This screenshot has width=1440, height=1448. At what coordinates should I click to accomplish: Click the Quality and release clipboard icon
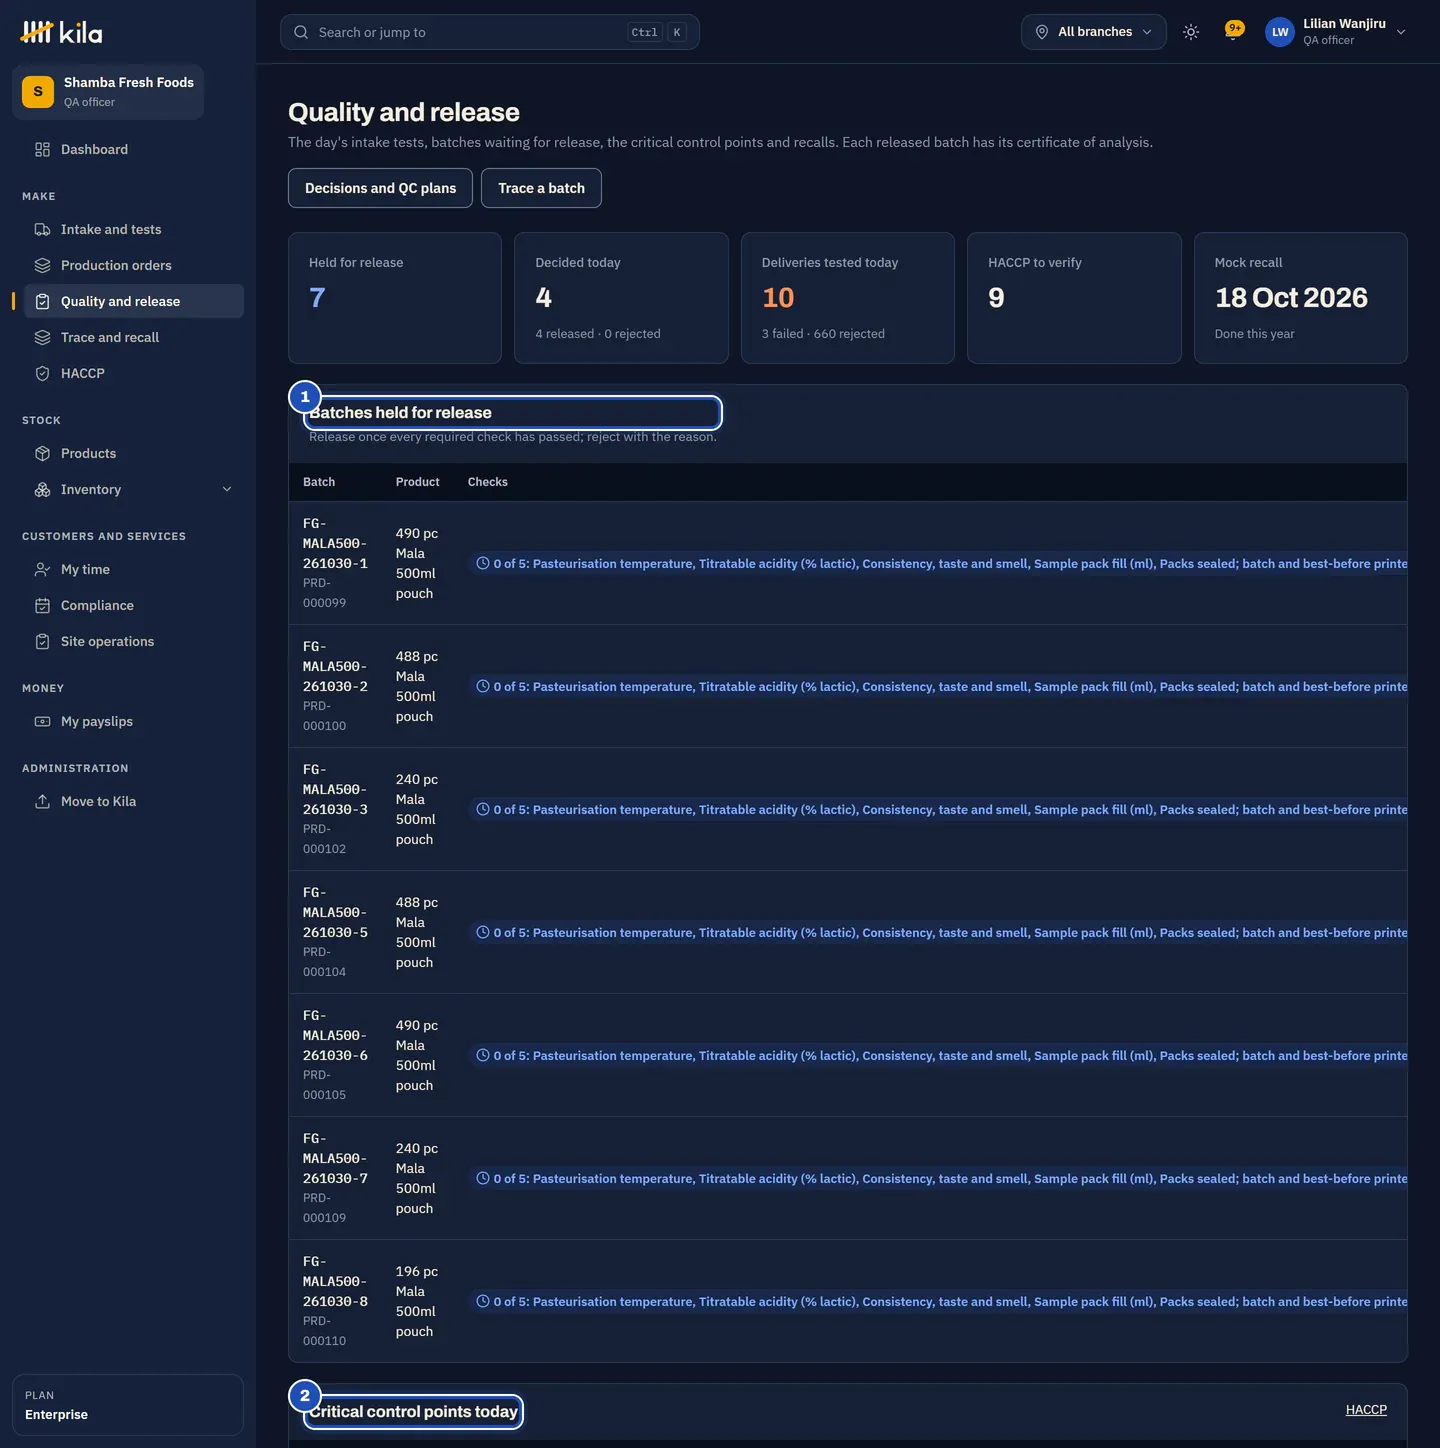click(x=42, y=302)
